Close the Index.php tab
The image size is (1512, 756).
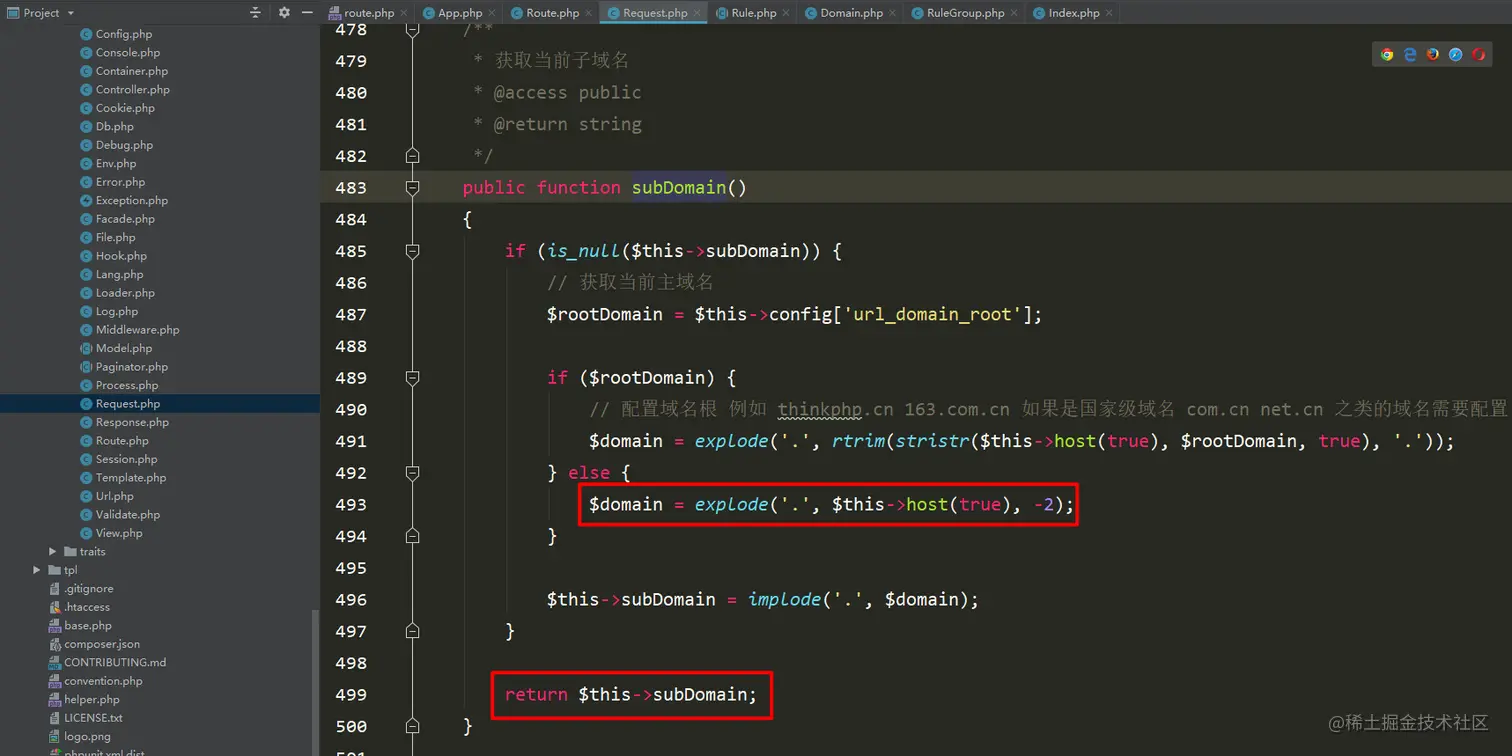coord(1109,13)
